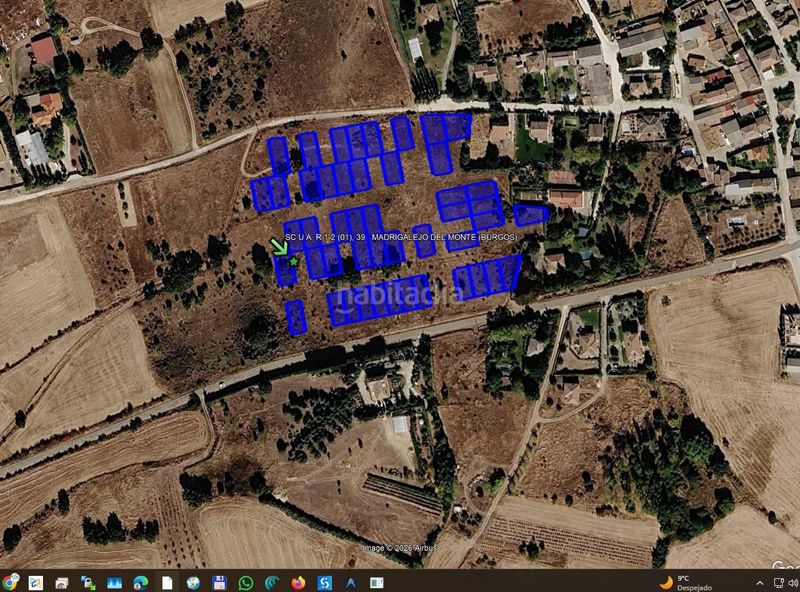800x592 pixels.
Task: Open the volume speaker tray icon
Action: (x=794, y=583)
